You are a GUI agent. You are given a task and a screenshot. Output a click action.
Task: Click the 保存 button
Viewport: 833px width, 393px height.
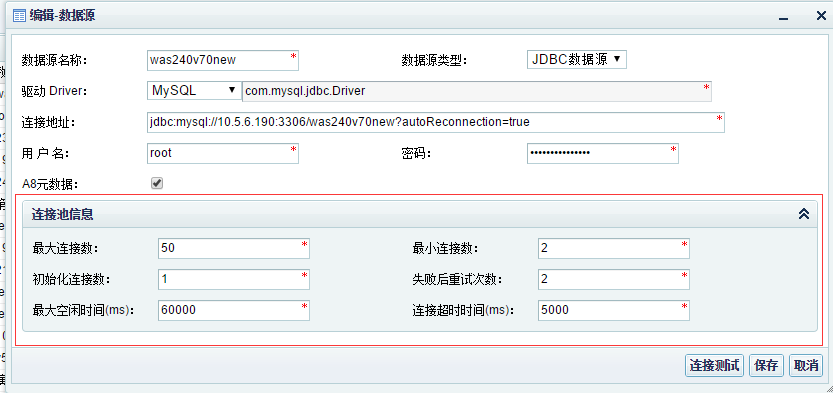(x=767, y=365)
